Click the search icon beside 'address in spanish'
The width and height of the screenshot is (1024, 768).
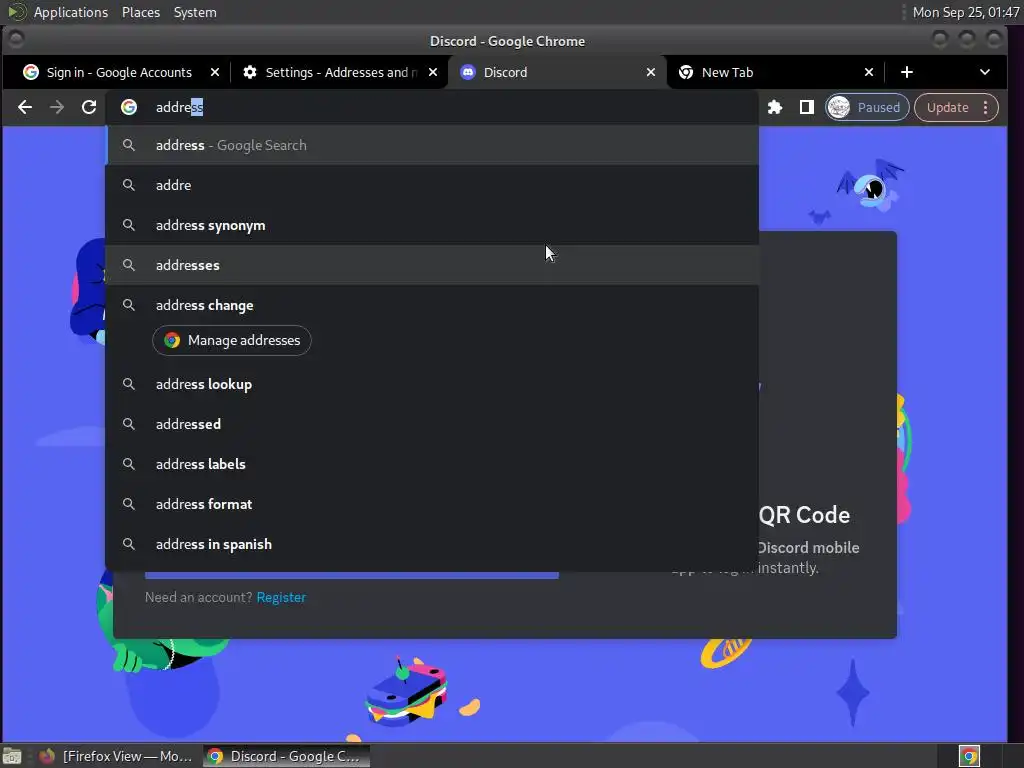pyautogui.click(x=129, y=544)
